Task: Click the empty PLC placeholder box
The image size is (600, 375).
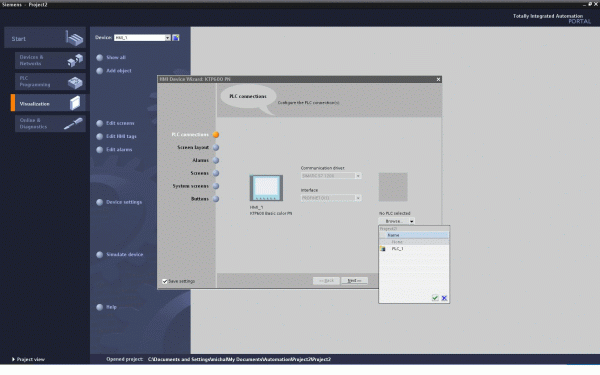Action: pos(393,187)
